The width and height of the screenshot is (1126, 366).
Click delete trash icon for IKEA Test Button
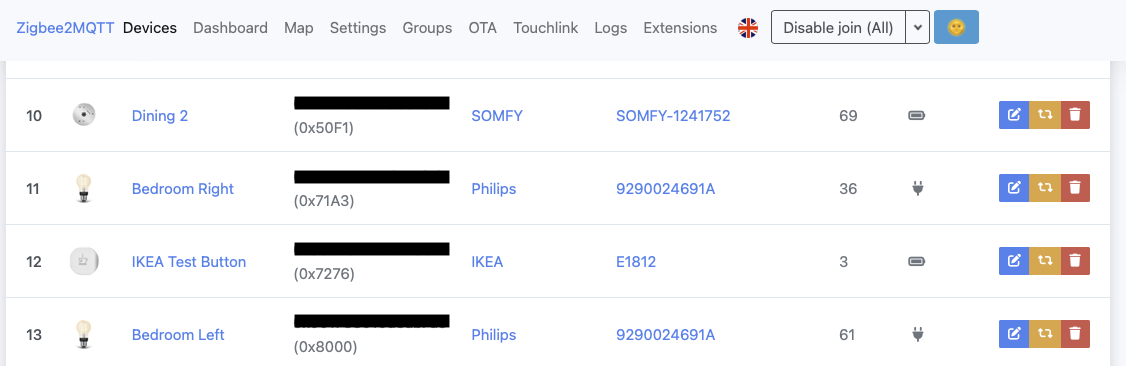click(1075, 261)
